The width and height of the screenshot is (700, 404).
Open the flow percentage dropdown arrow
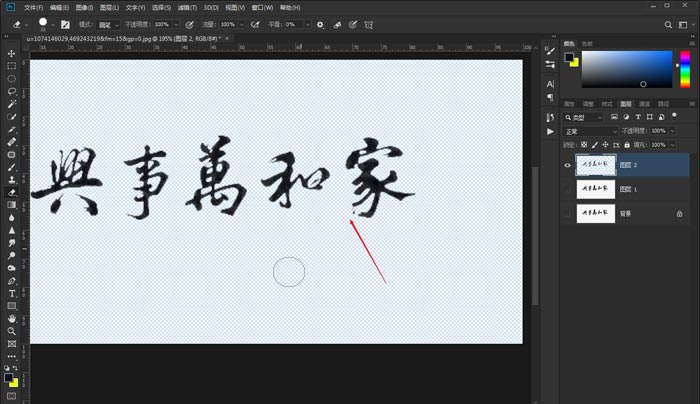pyautogui.click(x=242, y=25)
